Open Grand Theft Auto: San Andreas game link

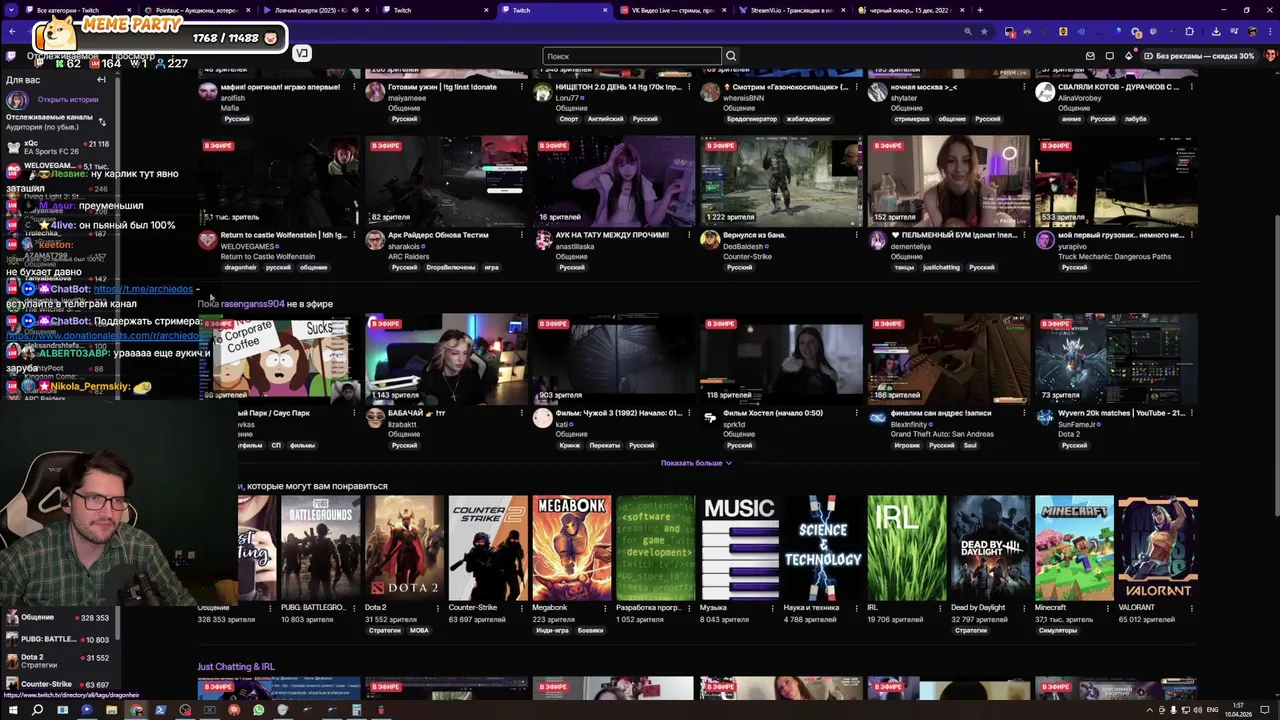tap(942, 434)
